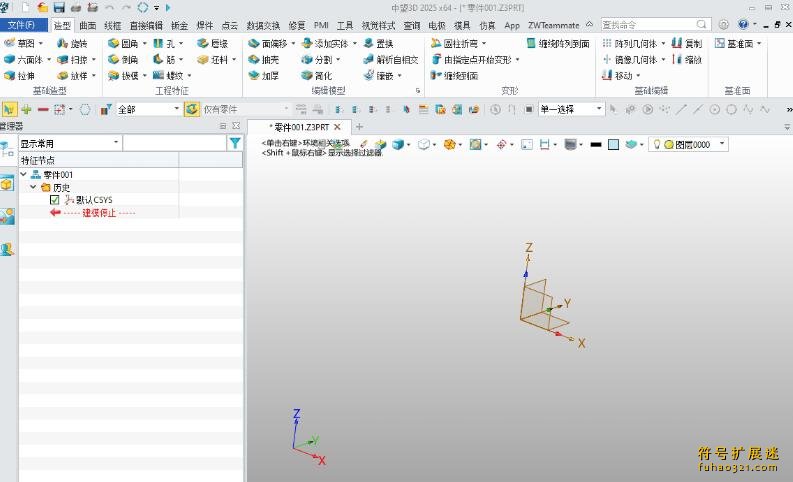Expand the quick access toolbar arrow
793x482 pixels.
[x=157, y=8]
